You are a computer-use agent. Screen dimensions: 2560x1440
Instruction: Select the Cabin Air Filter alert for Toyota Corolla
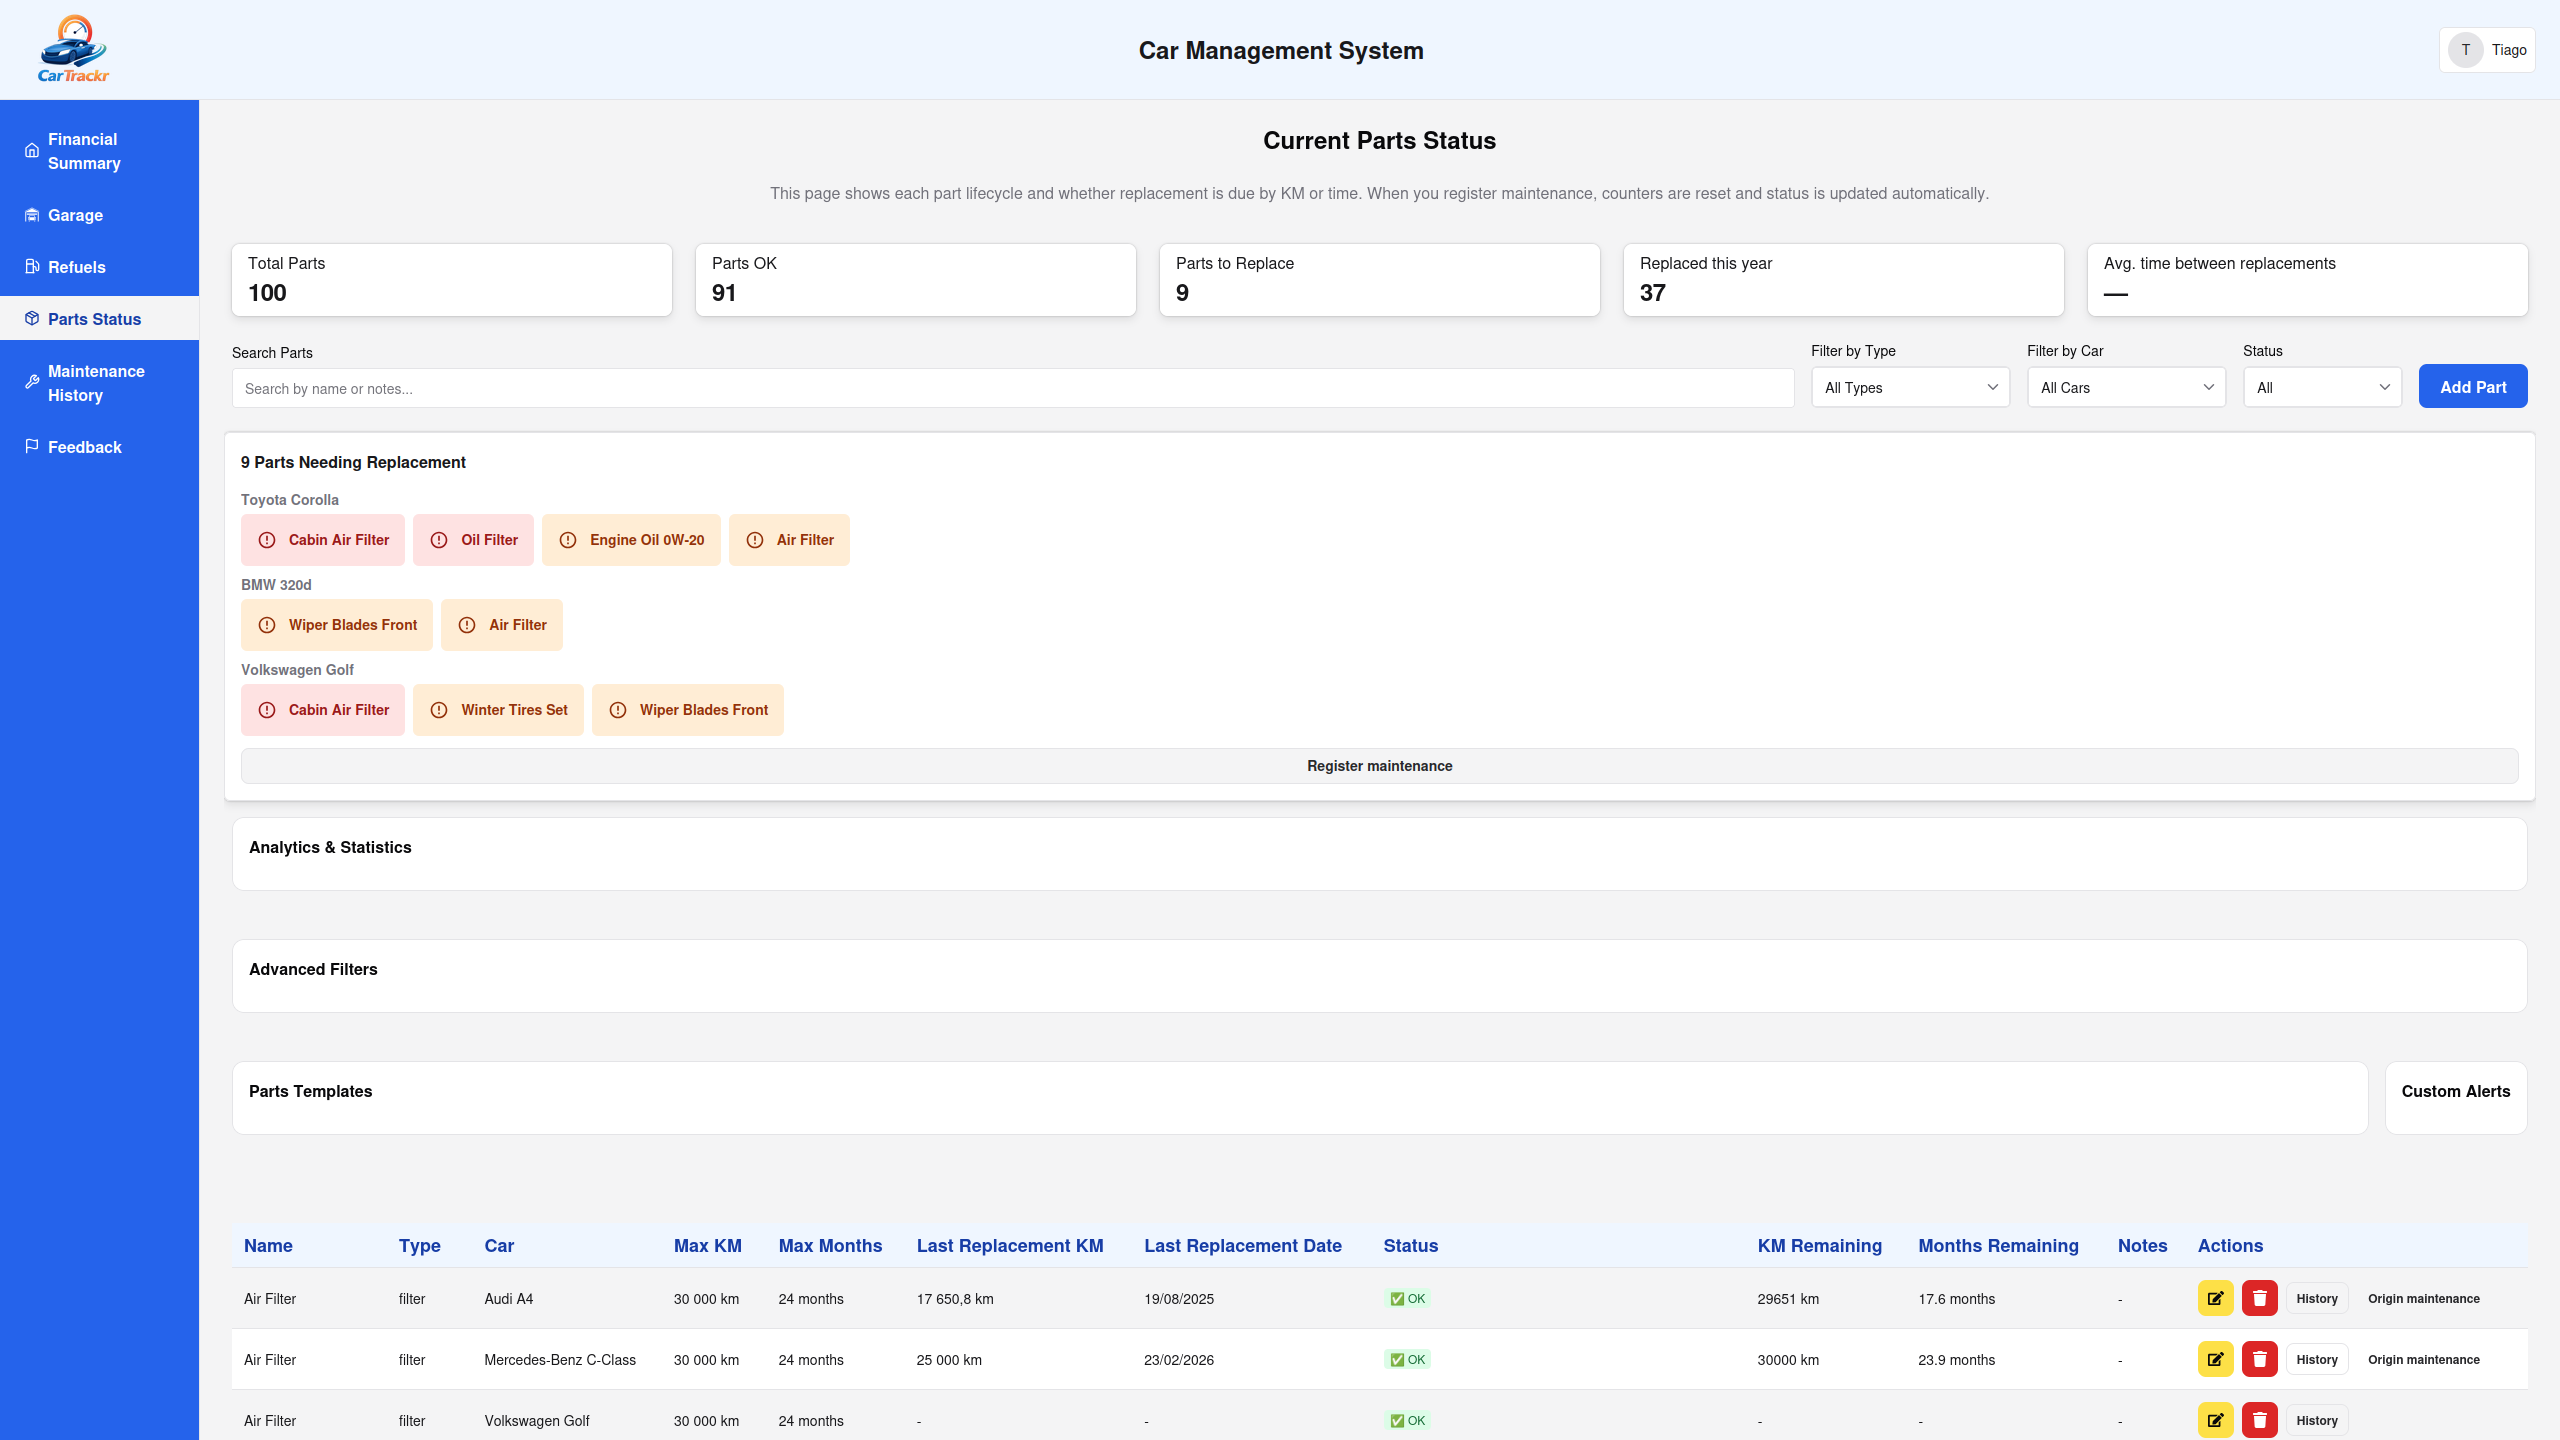[x=322, y=539]
